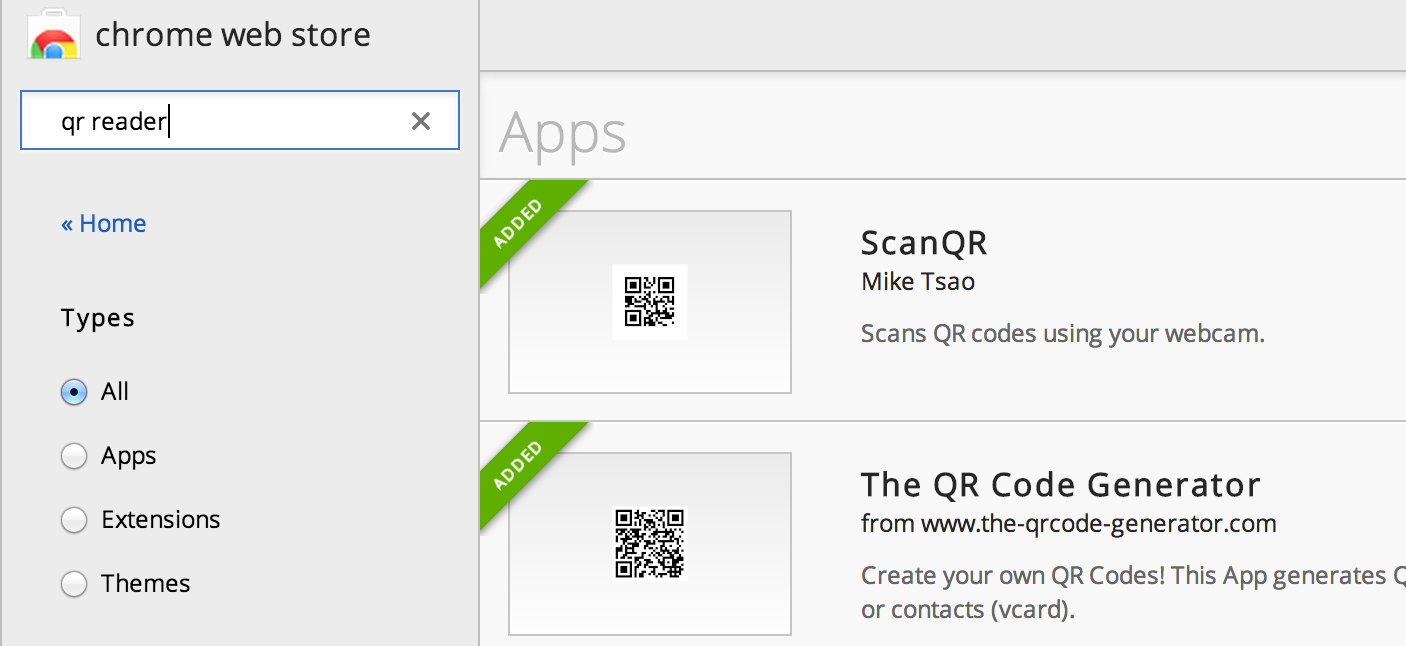Choose the Extensions radio button
This screenshot has height=646, width=1406.
(74, 520)
